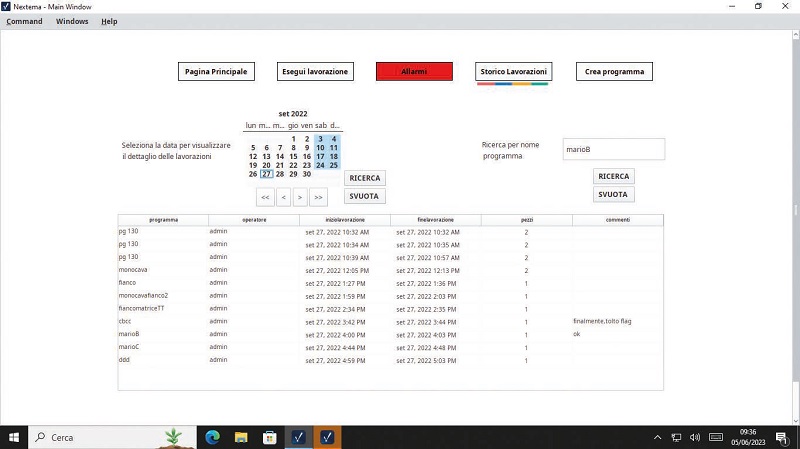Show hidden system tray icons
The width and height of the screenshot is (800, 449).
coord(657,437)
